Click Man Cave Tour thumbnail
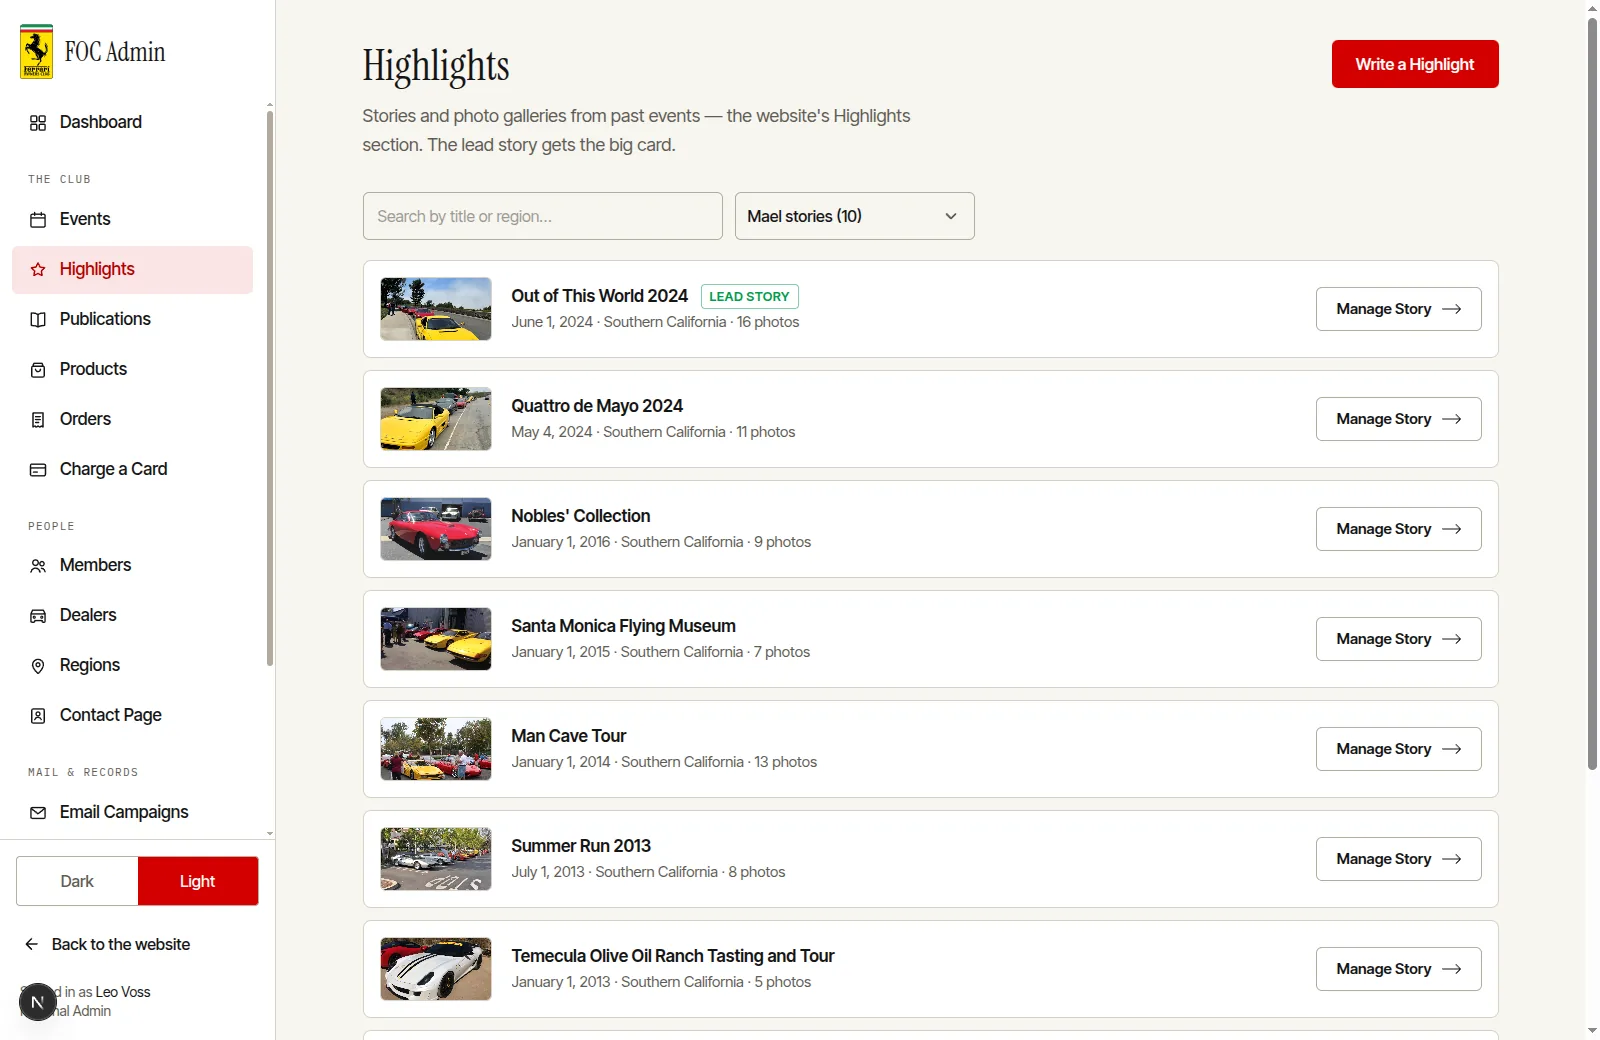This screenshot has height=1040, width=1600. point(436,749)
